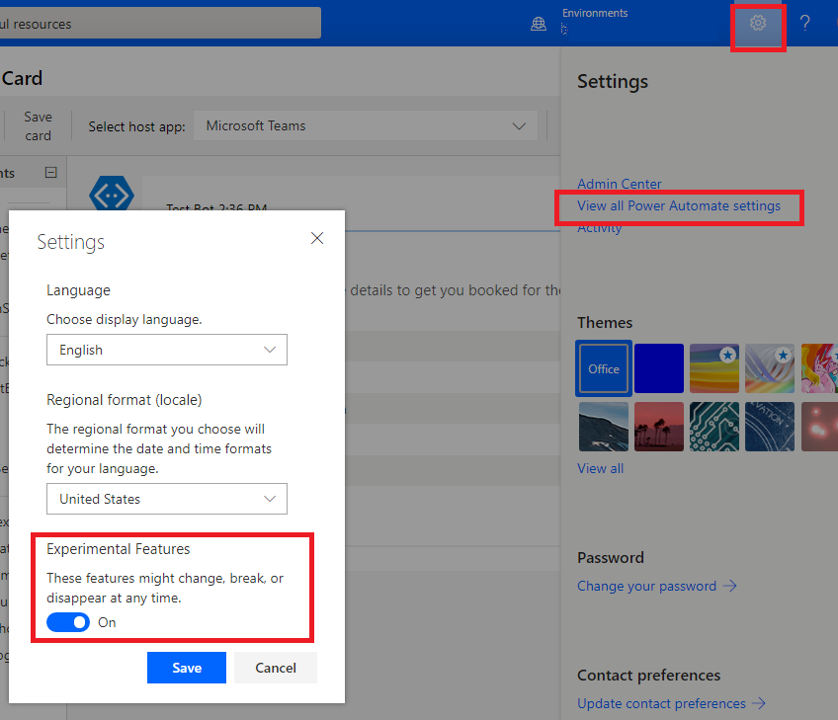838x720 pixels.
Task: Select the dark blue pattern theme thumbnail
Action: pos(770,427)
